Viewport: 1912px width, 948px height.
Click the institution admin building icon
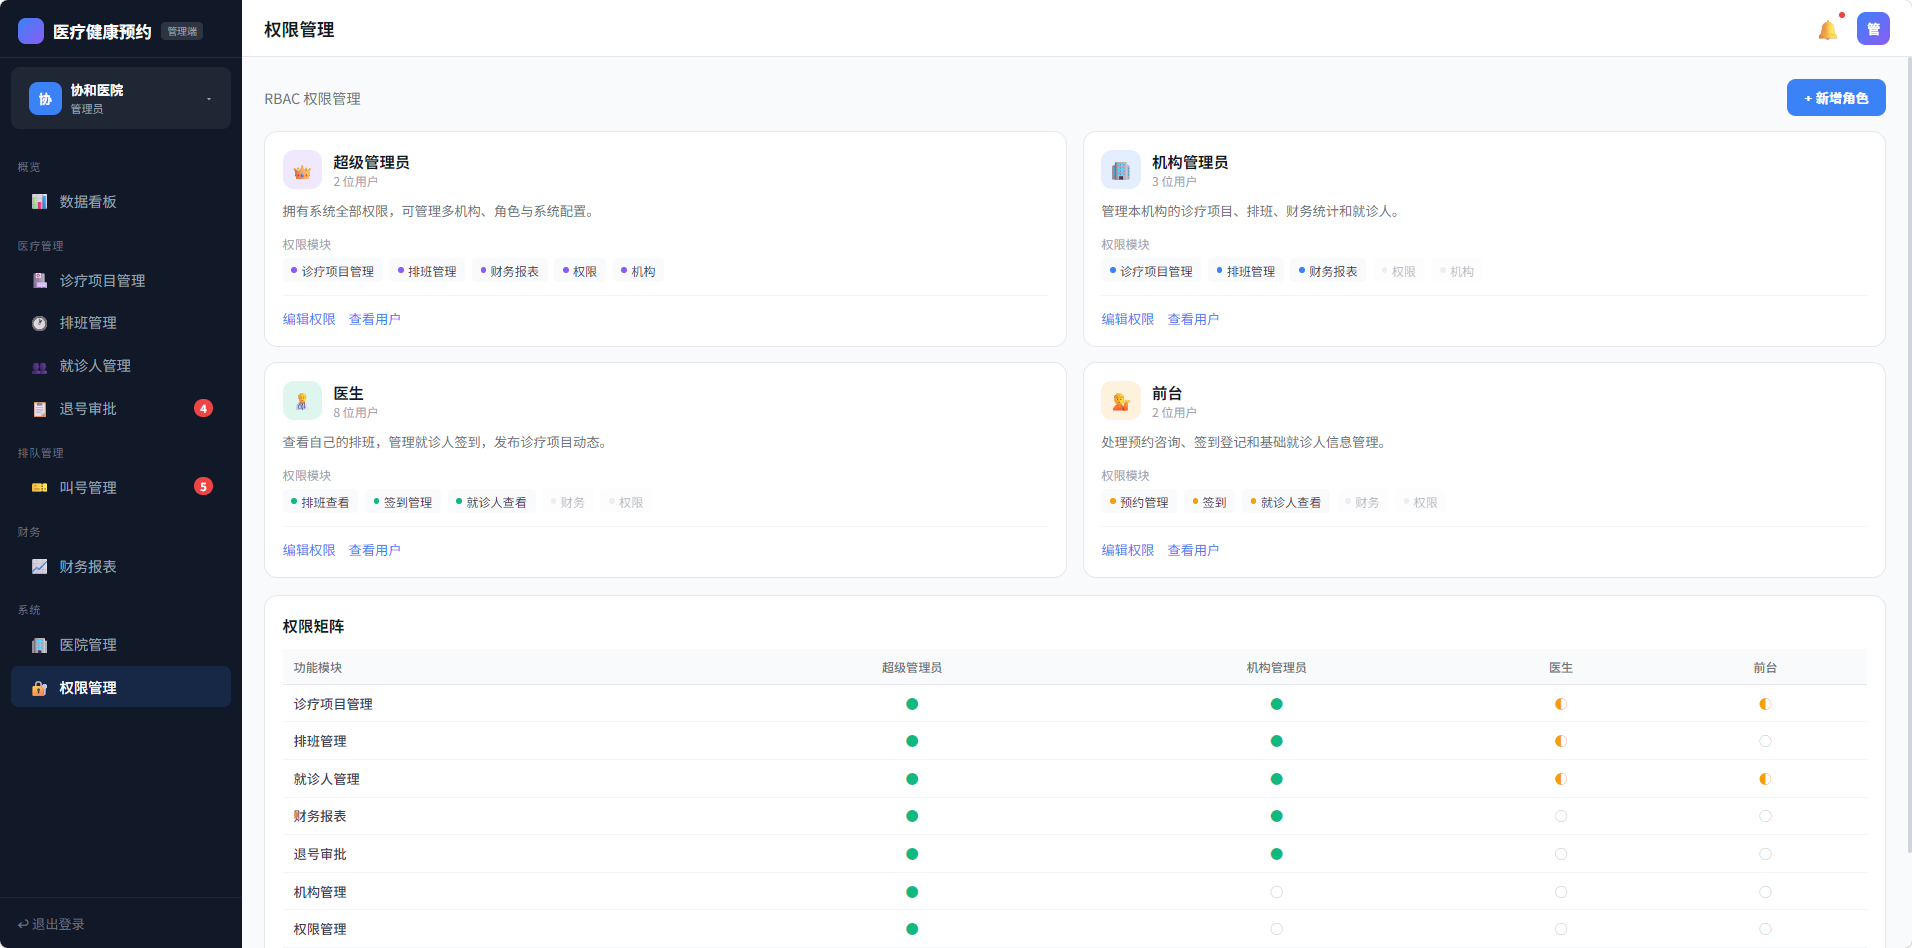1120,171
